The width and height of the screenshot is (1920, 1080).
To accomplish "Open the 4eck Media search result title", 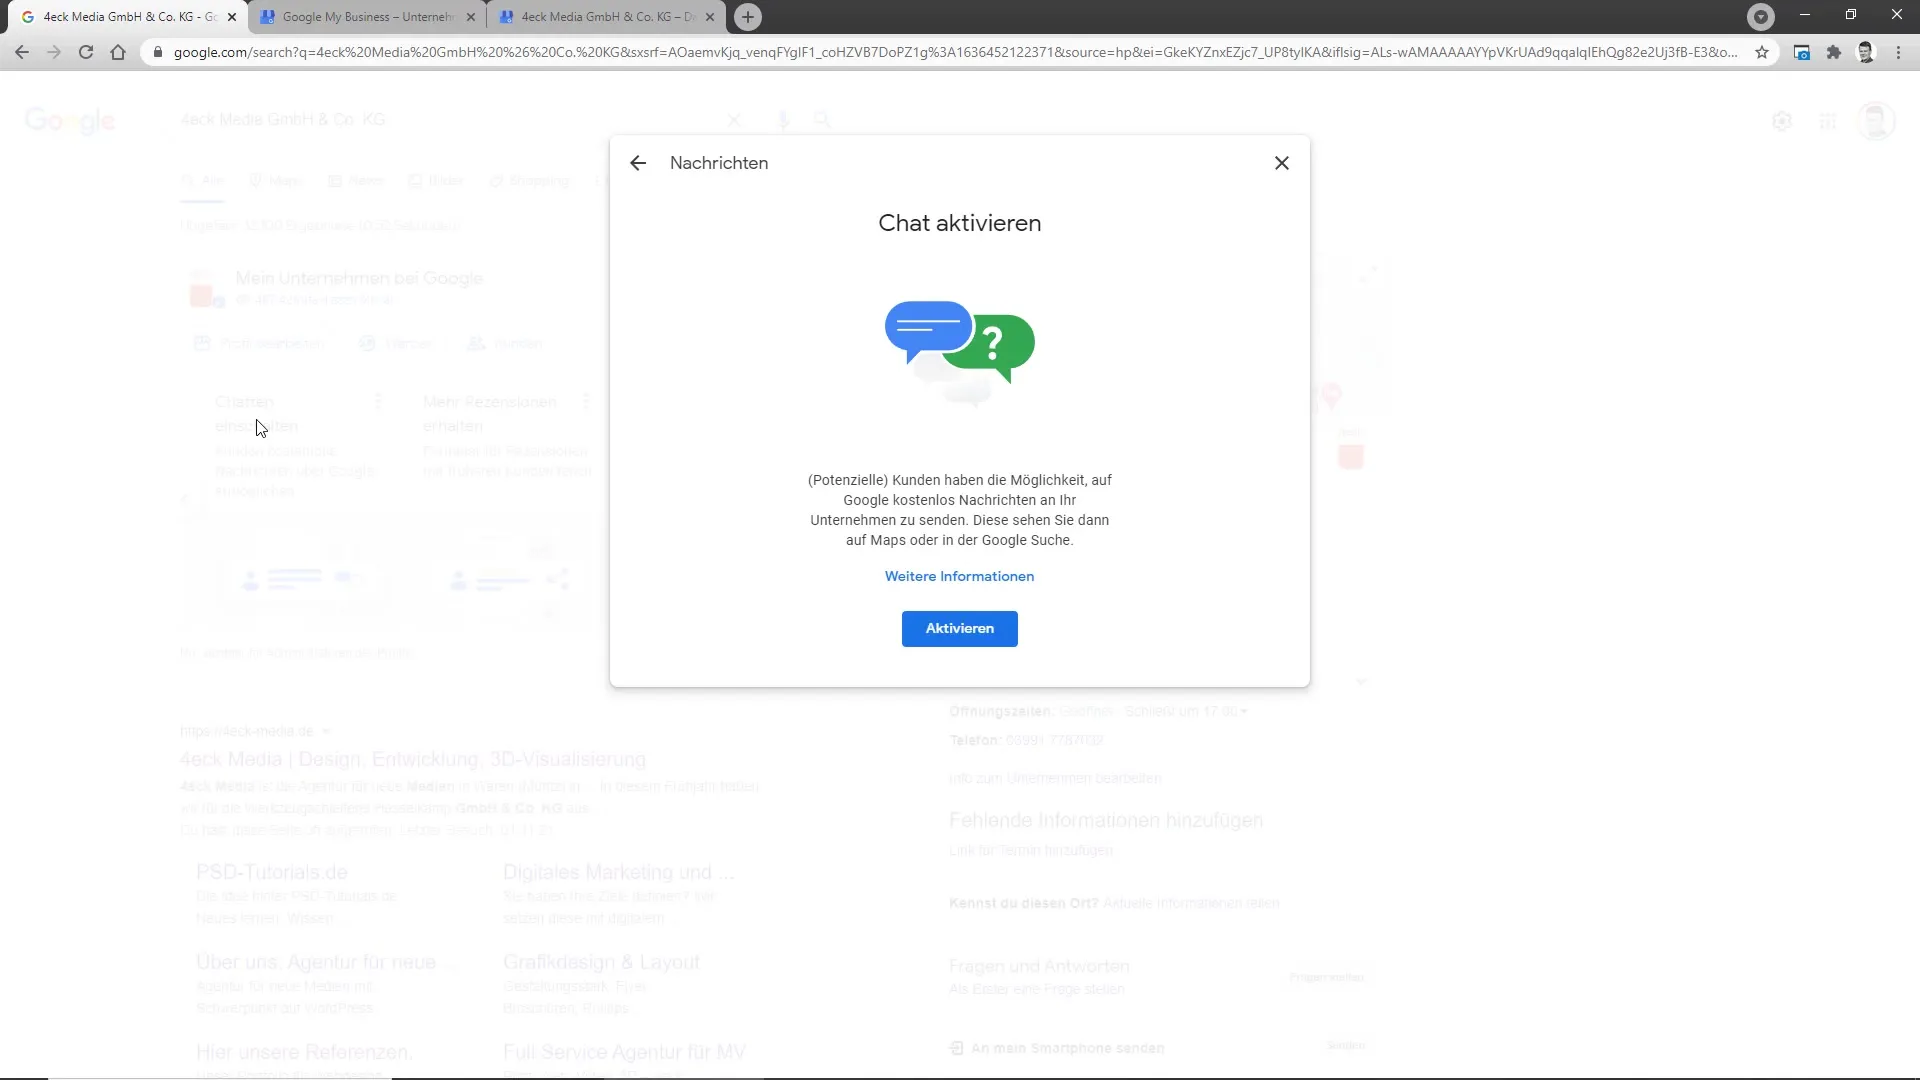I will click(413, 759).
